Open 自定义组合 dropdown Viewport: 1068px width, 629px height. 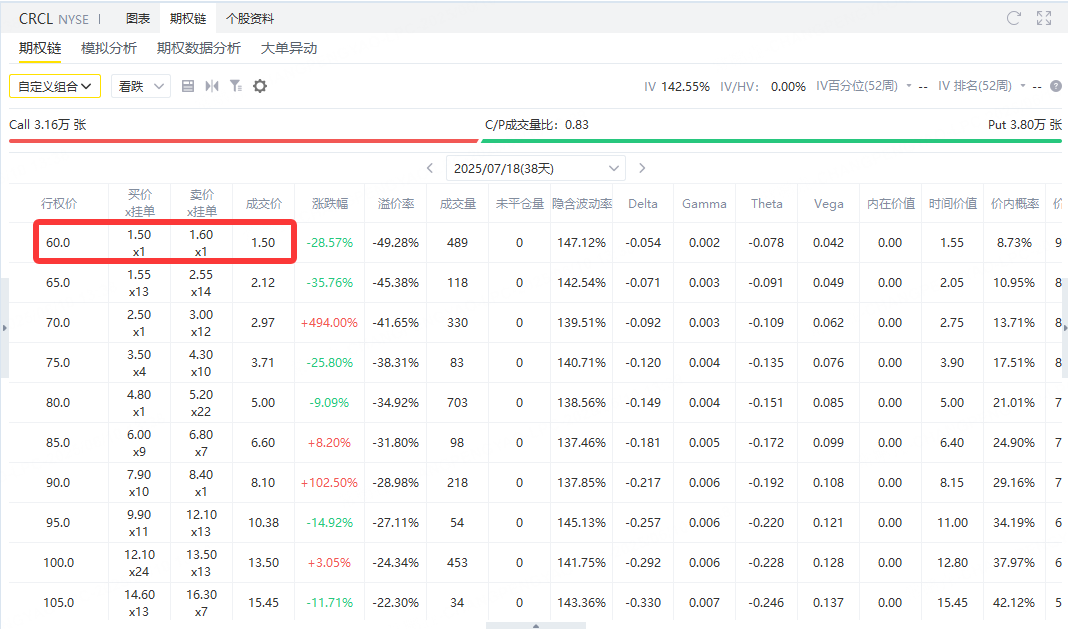point(54,86)
